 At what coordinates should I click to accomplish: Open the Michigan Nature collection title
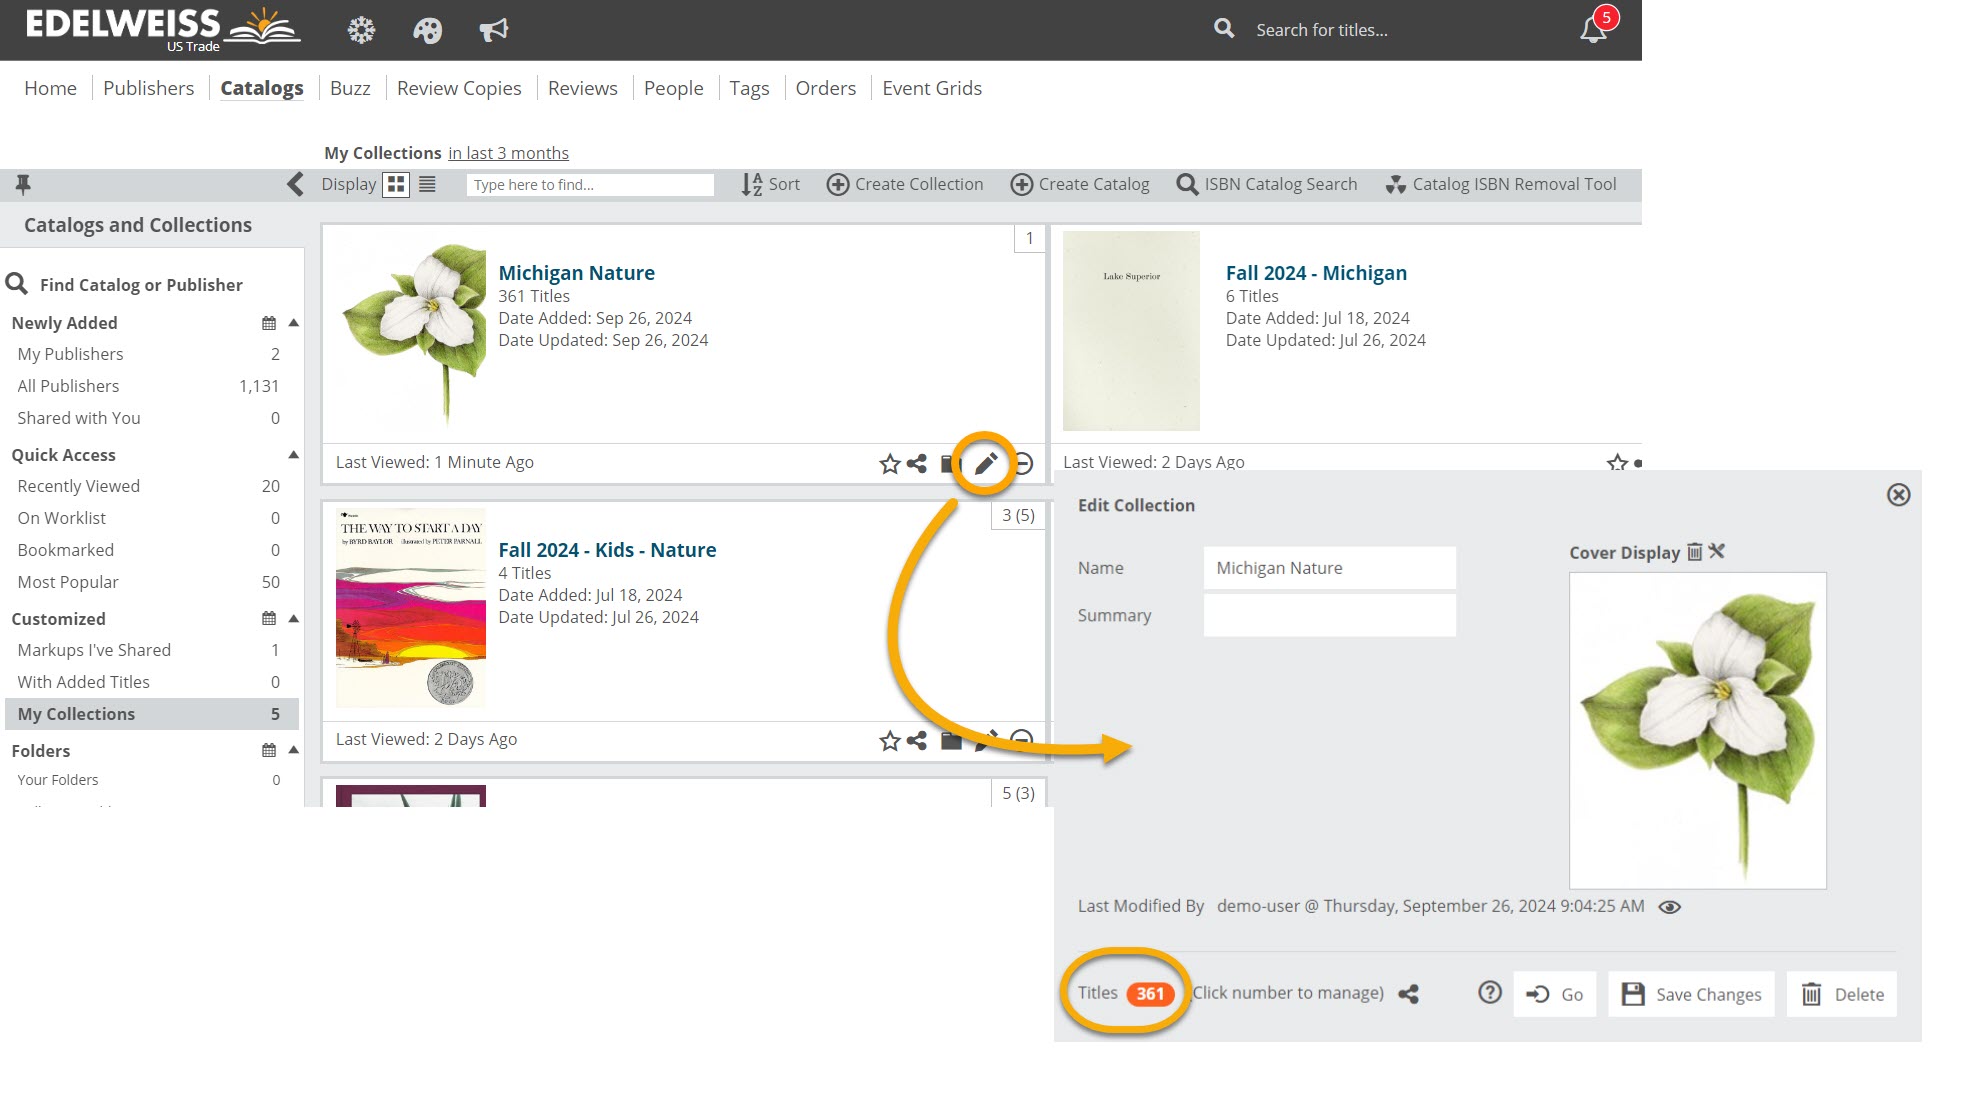click(x=577, y=273)
